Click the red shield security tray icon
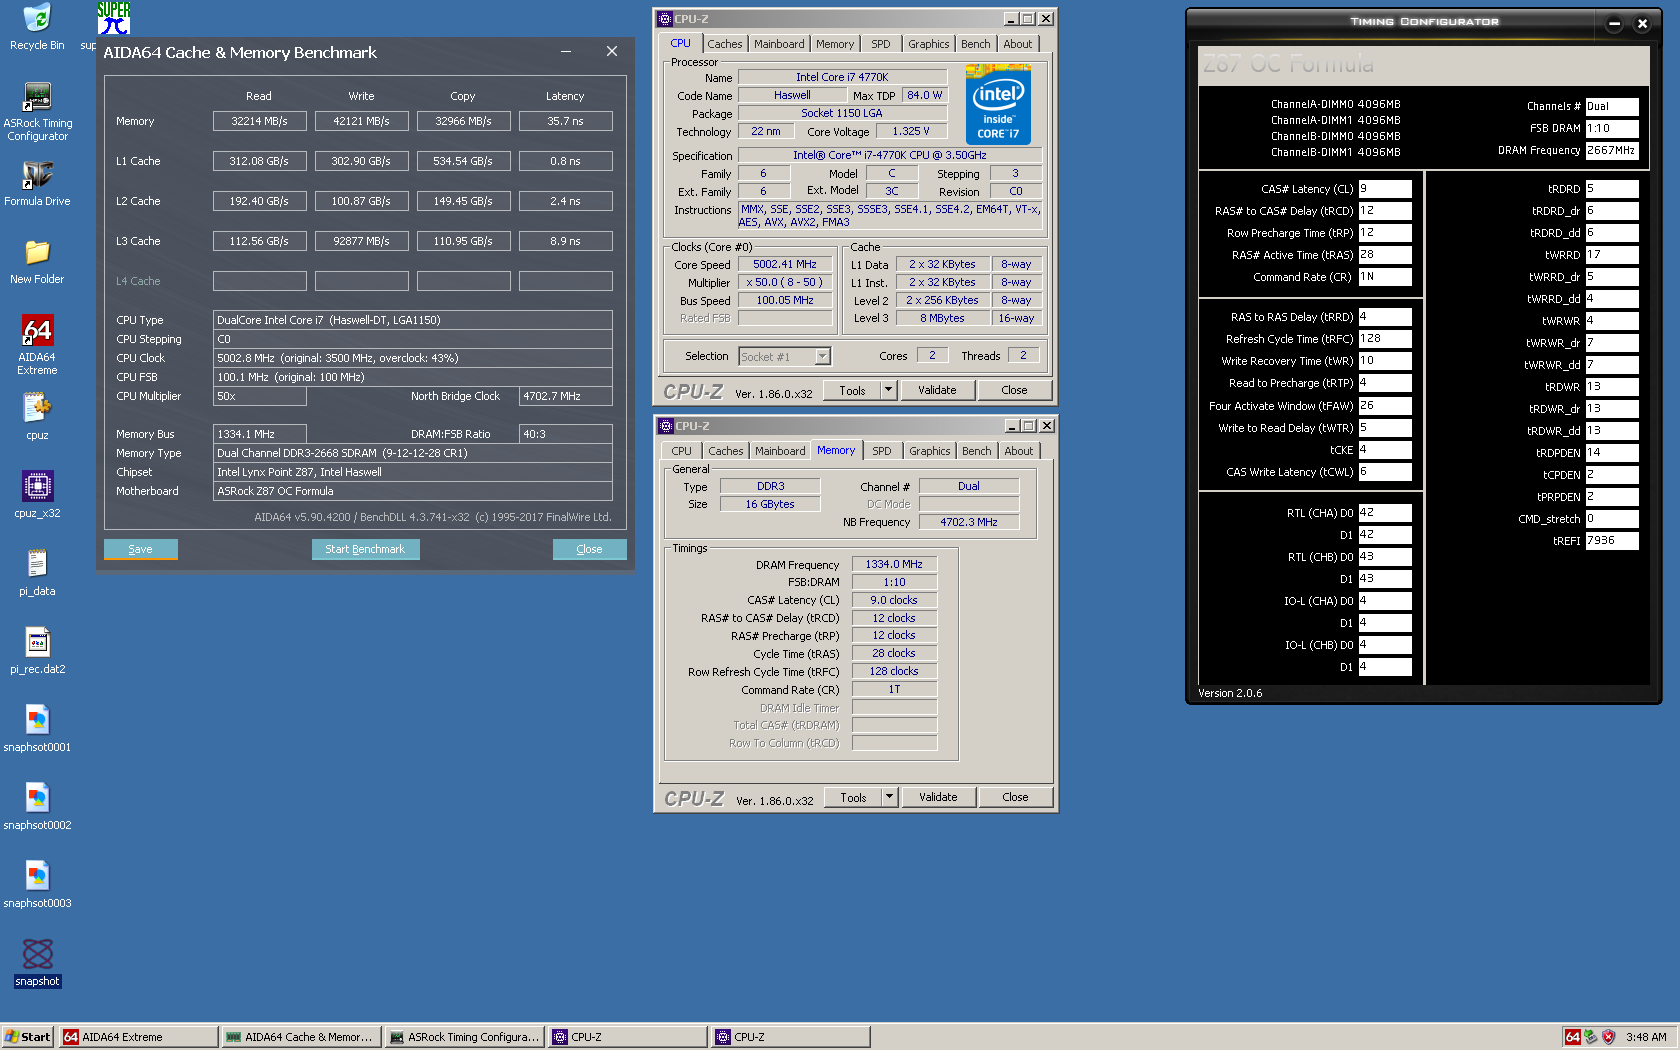This screenshot has height=1050, width=1680. click(1608, 1037)
